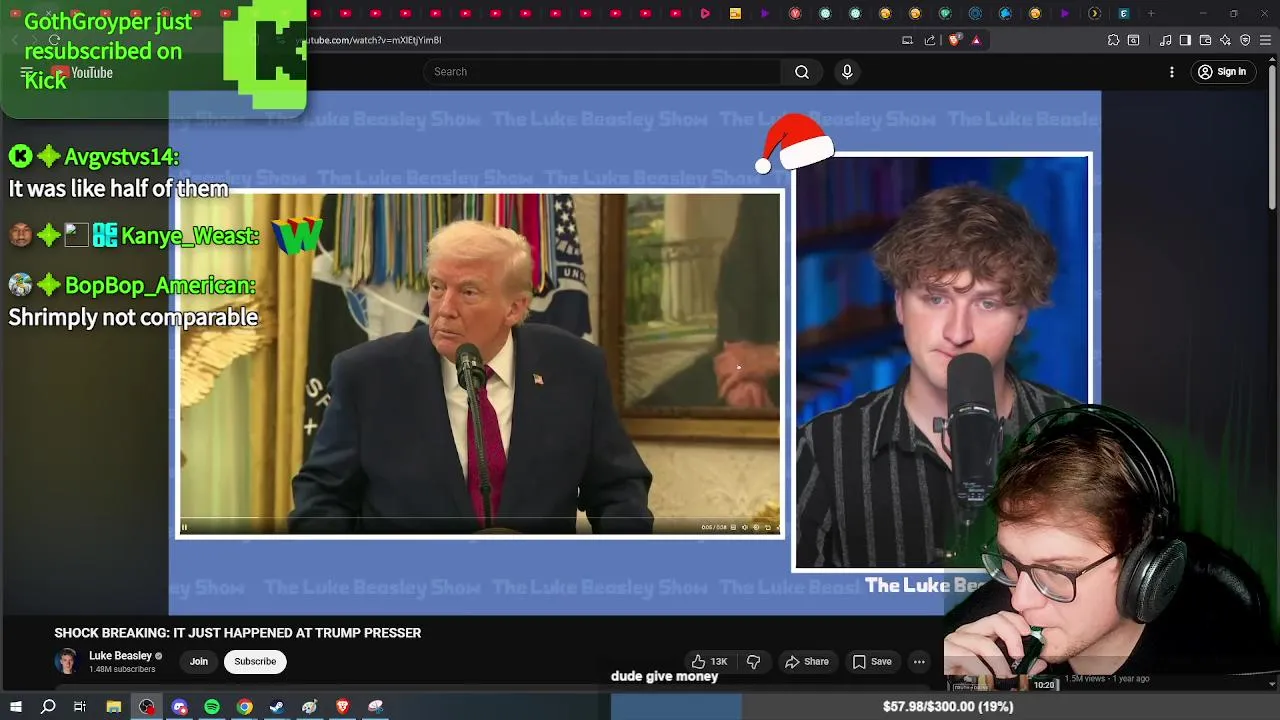Open File Explorer from taskbar
Image resolution: width=1280 pixels, height=720 pixels.
tap(114, 707)
